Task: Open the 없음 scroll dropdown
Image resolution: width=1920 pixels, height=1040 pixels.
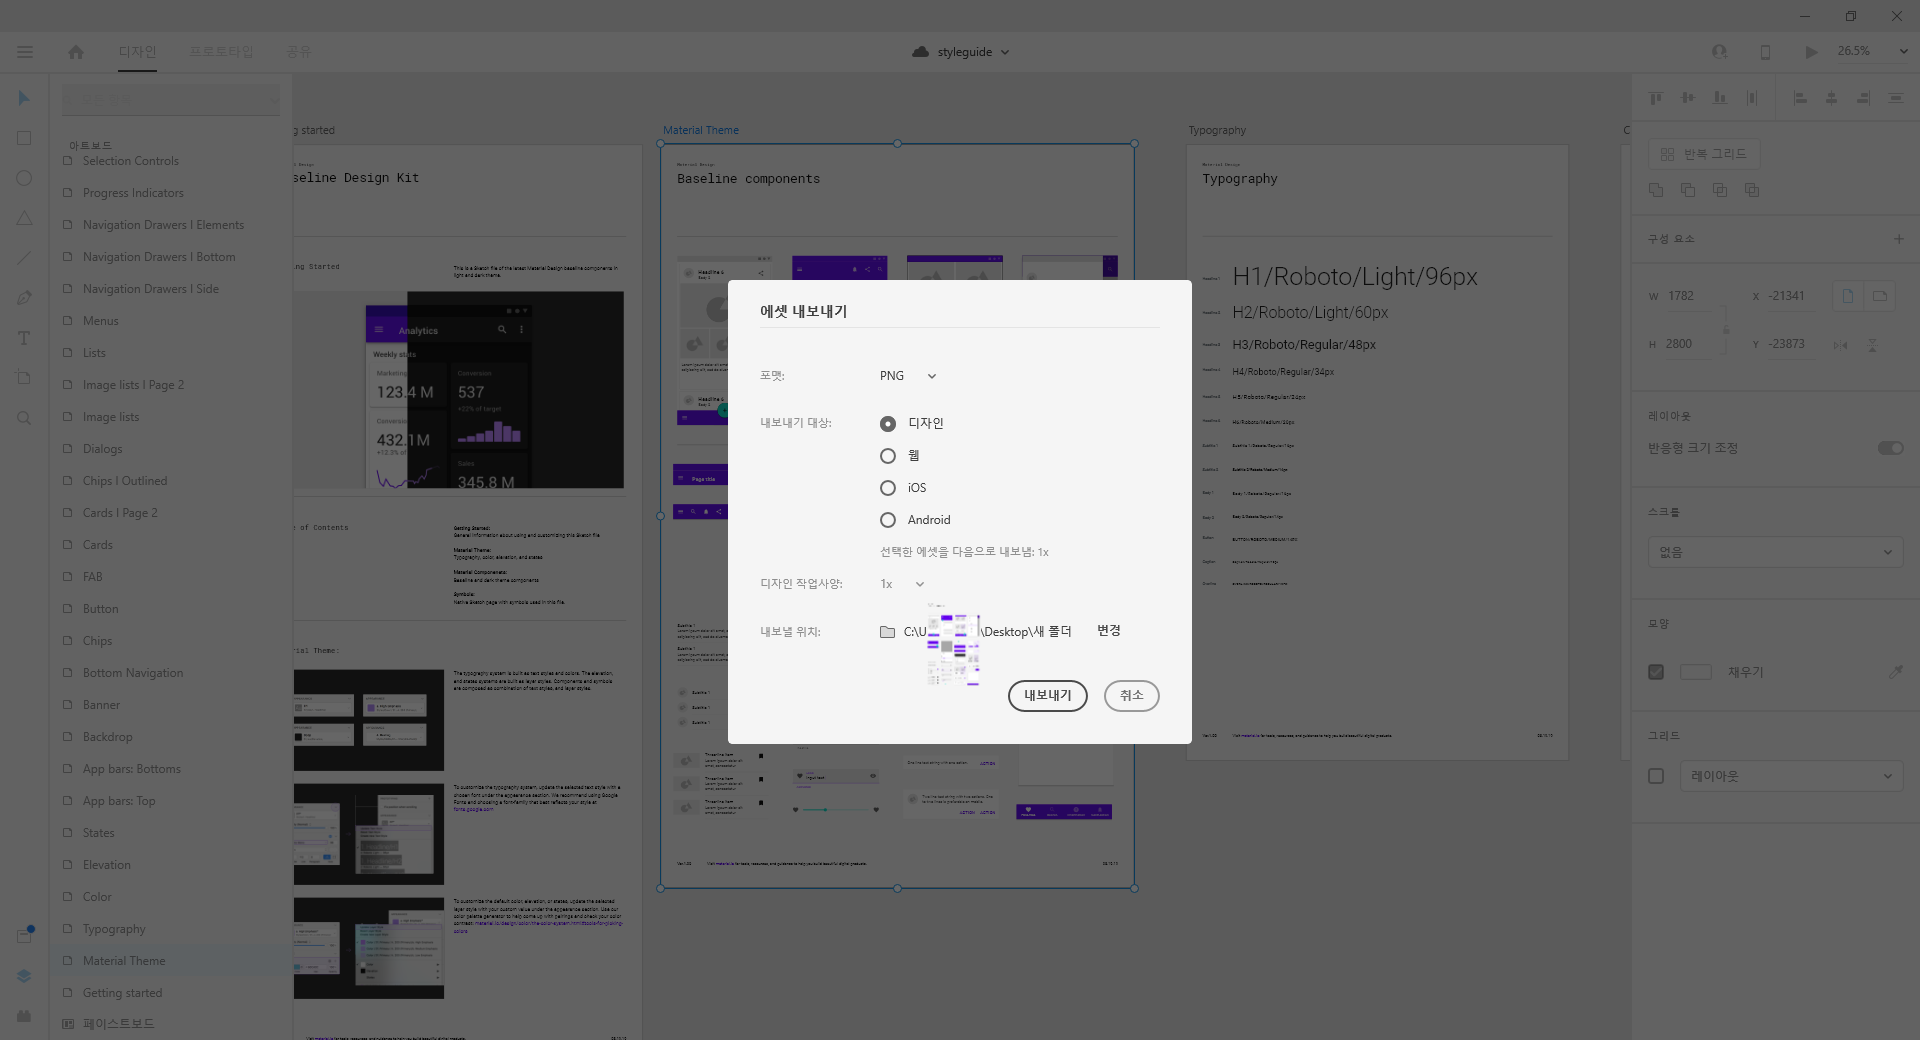Action: [x=1775, y=552]
